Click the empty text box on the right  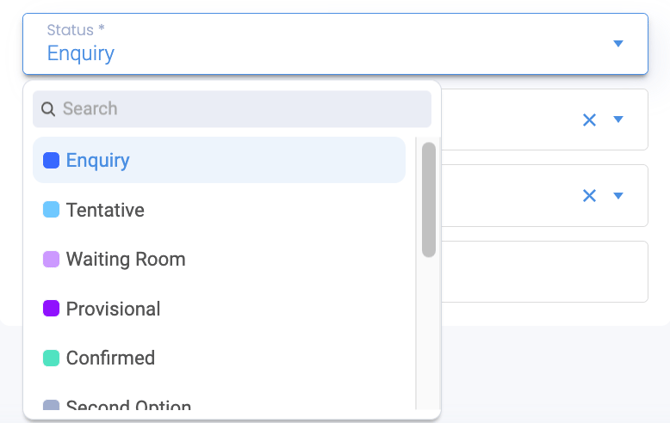[x=545, y=272]
